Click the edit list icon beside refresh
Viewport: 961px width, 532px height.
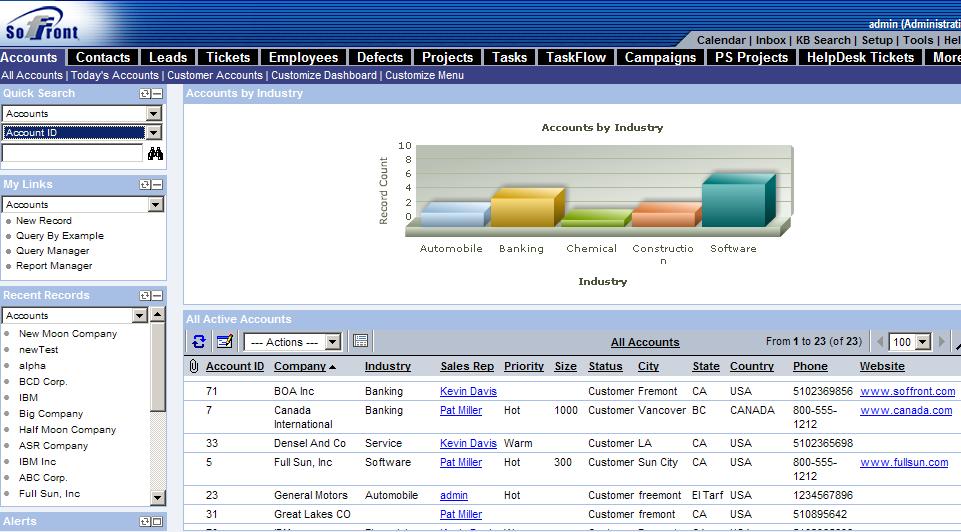225,341
